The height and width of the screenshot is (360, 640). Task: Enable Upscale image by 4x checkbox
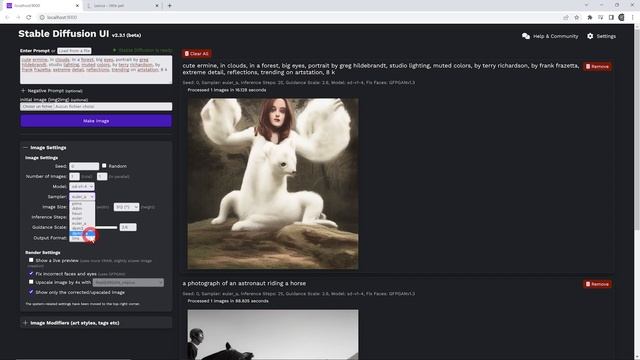click(x=31, y=282)
